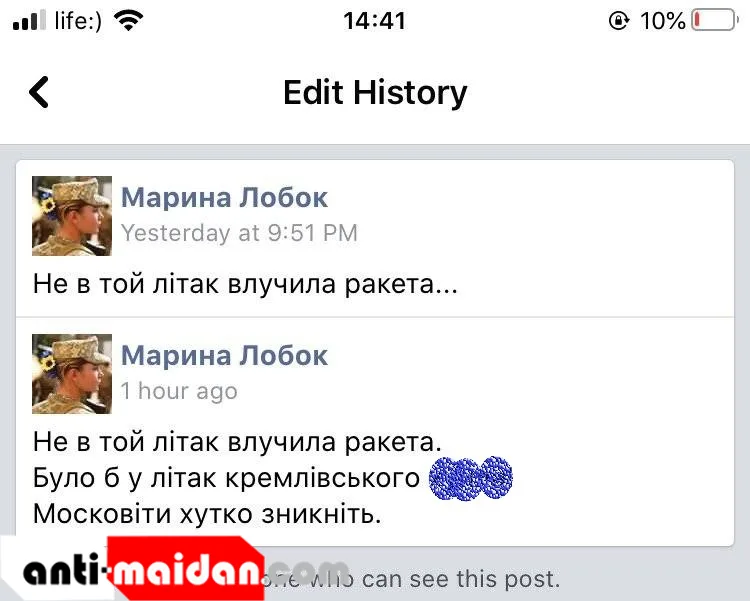The width and height of the screenshot is (750, 601).
Task: Tap the Wi-Fi status icon
Action: tap(128, 21)
